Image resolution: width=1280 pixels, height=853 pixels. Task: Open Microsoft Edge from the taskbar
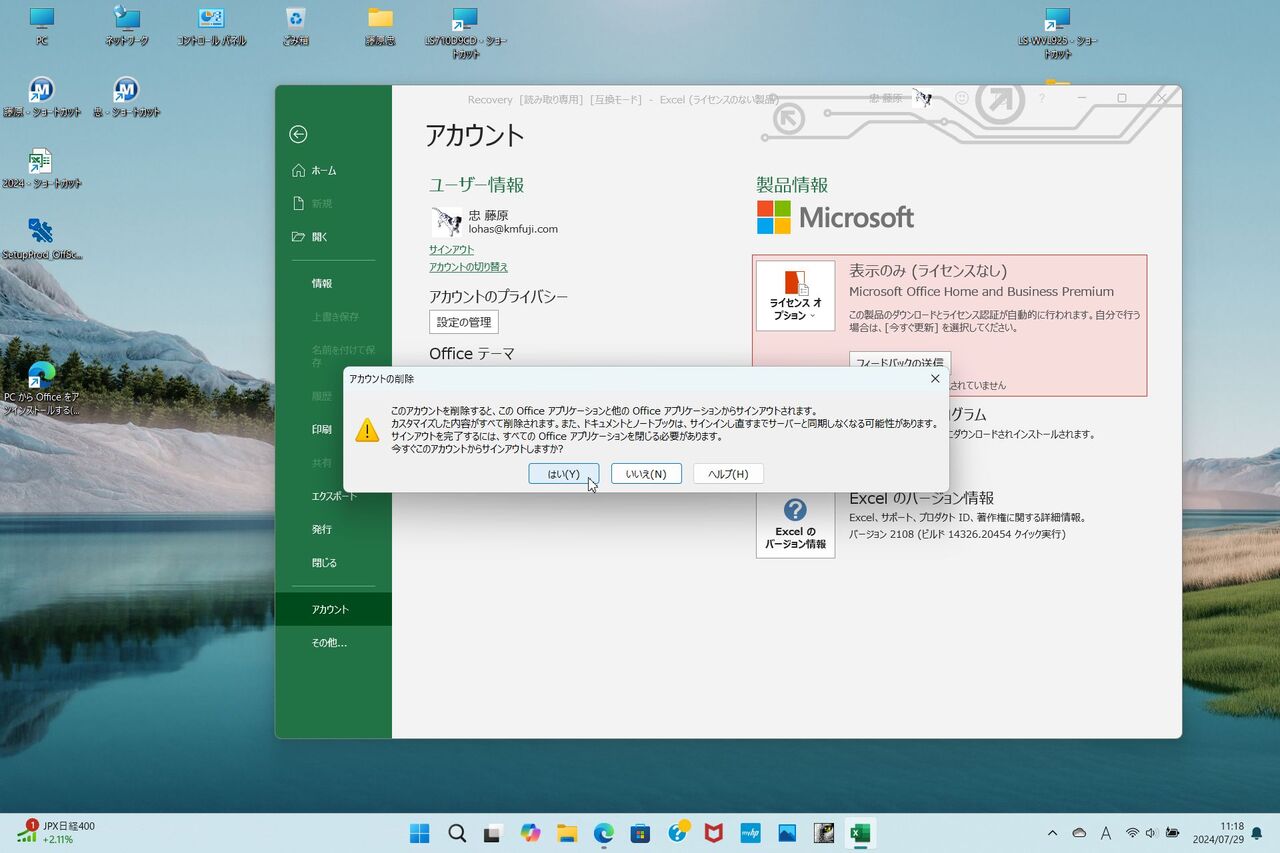pyautogui.click(x=603, y=833)
